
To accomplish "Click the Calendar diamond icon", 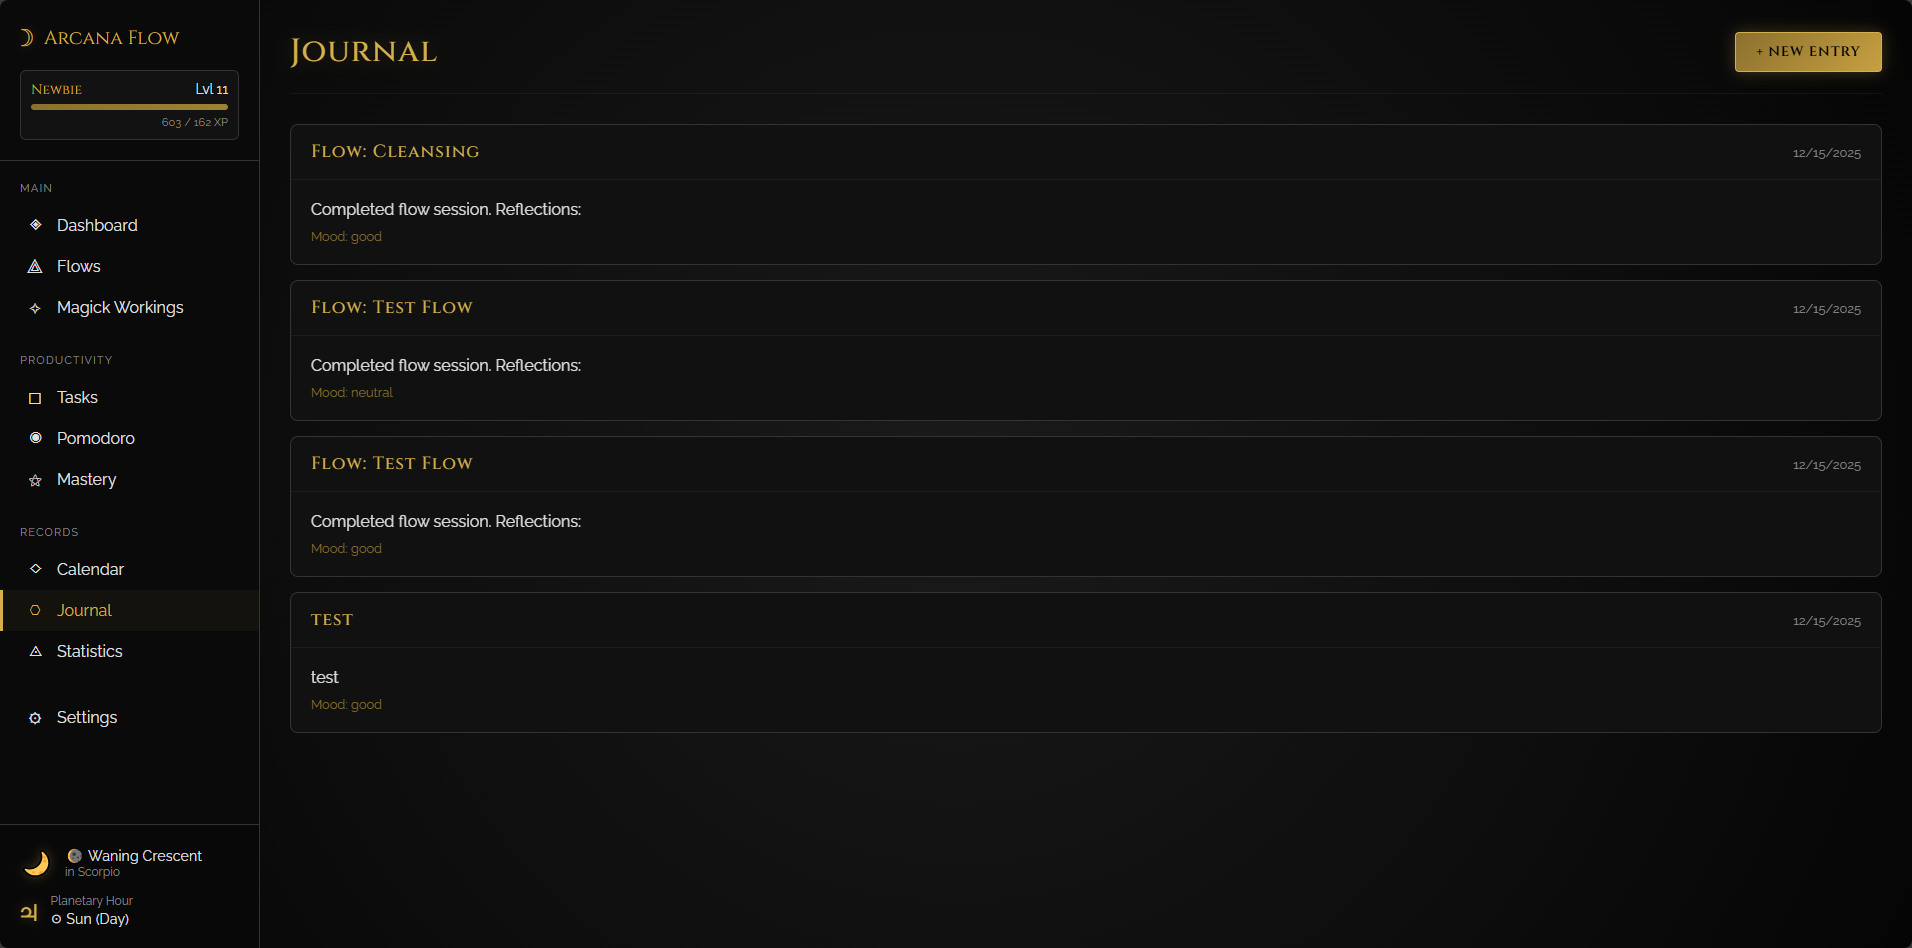I will click(35, 569).
